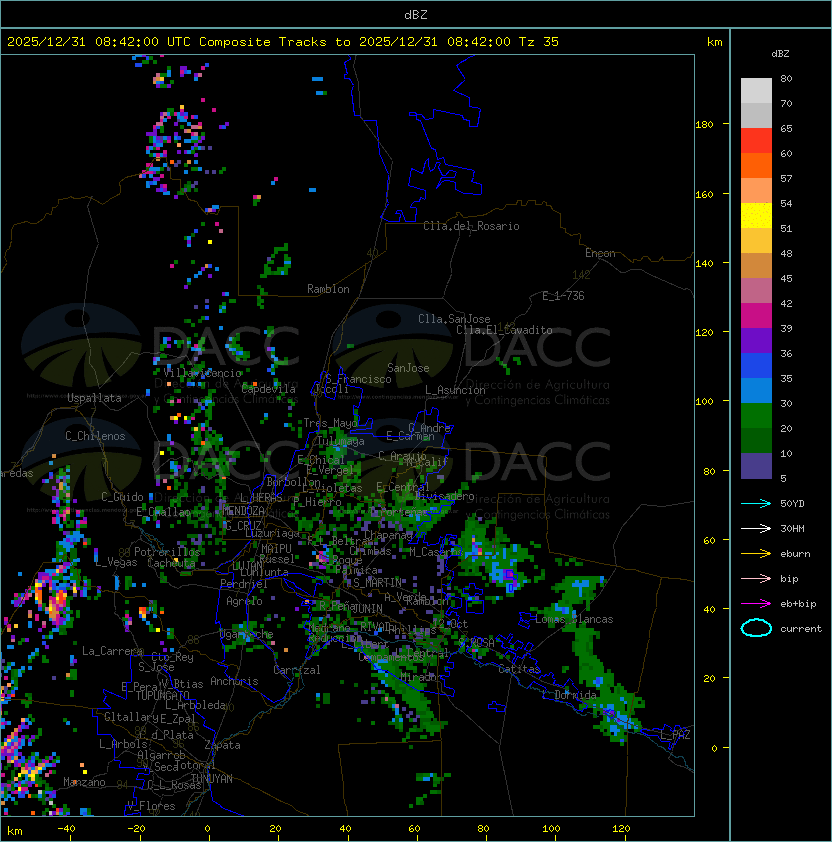Screen dimensions: 832x842
Task: Click the 'S_MARTIN' map label
Action: [378, 583]
